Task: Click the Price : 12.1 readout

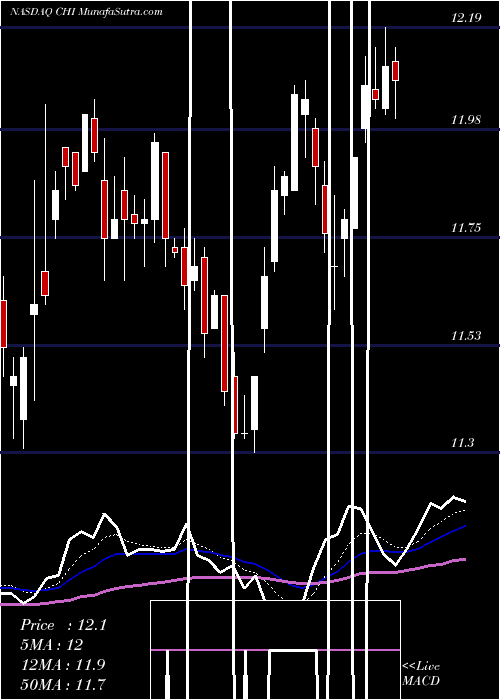Action: 63,625
